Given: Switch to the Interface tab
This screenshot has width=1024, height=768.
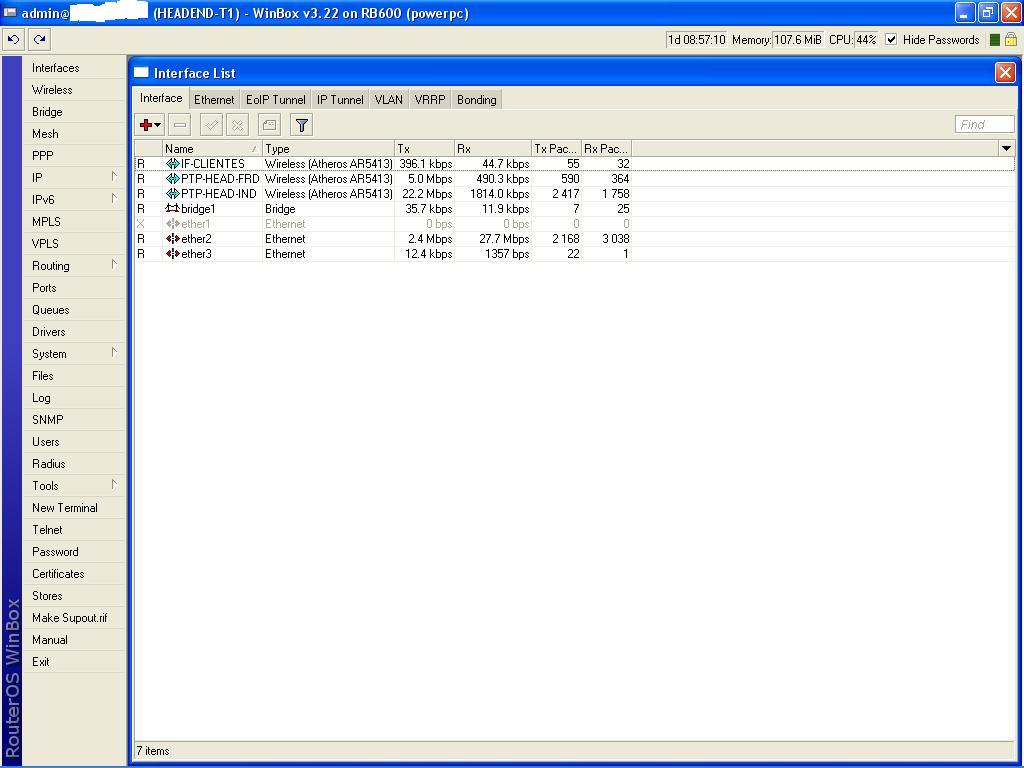Looking at the screenshot, I should point(161,98).
